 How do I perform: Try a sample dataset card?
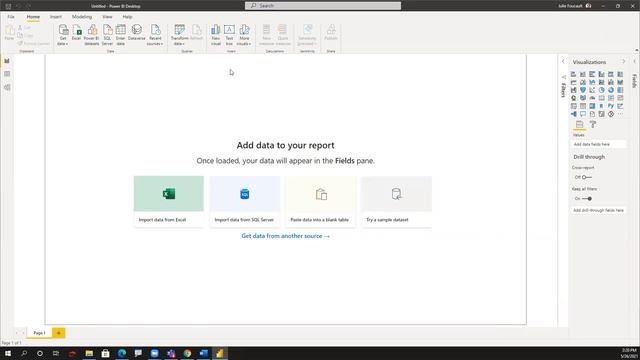396,201
